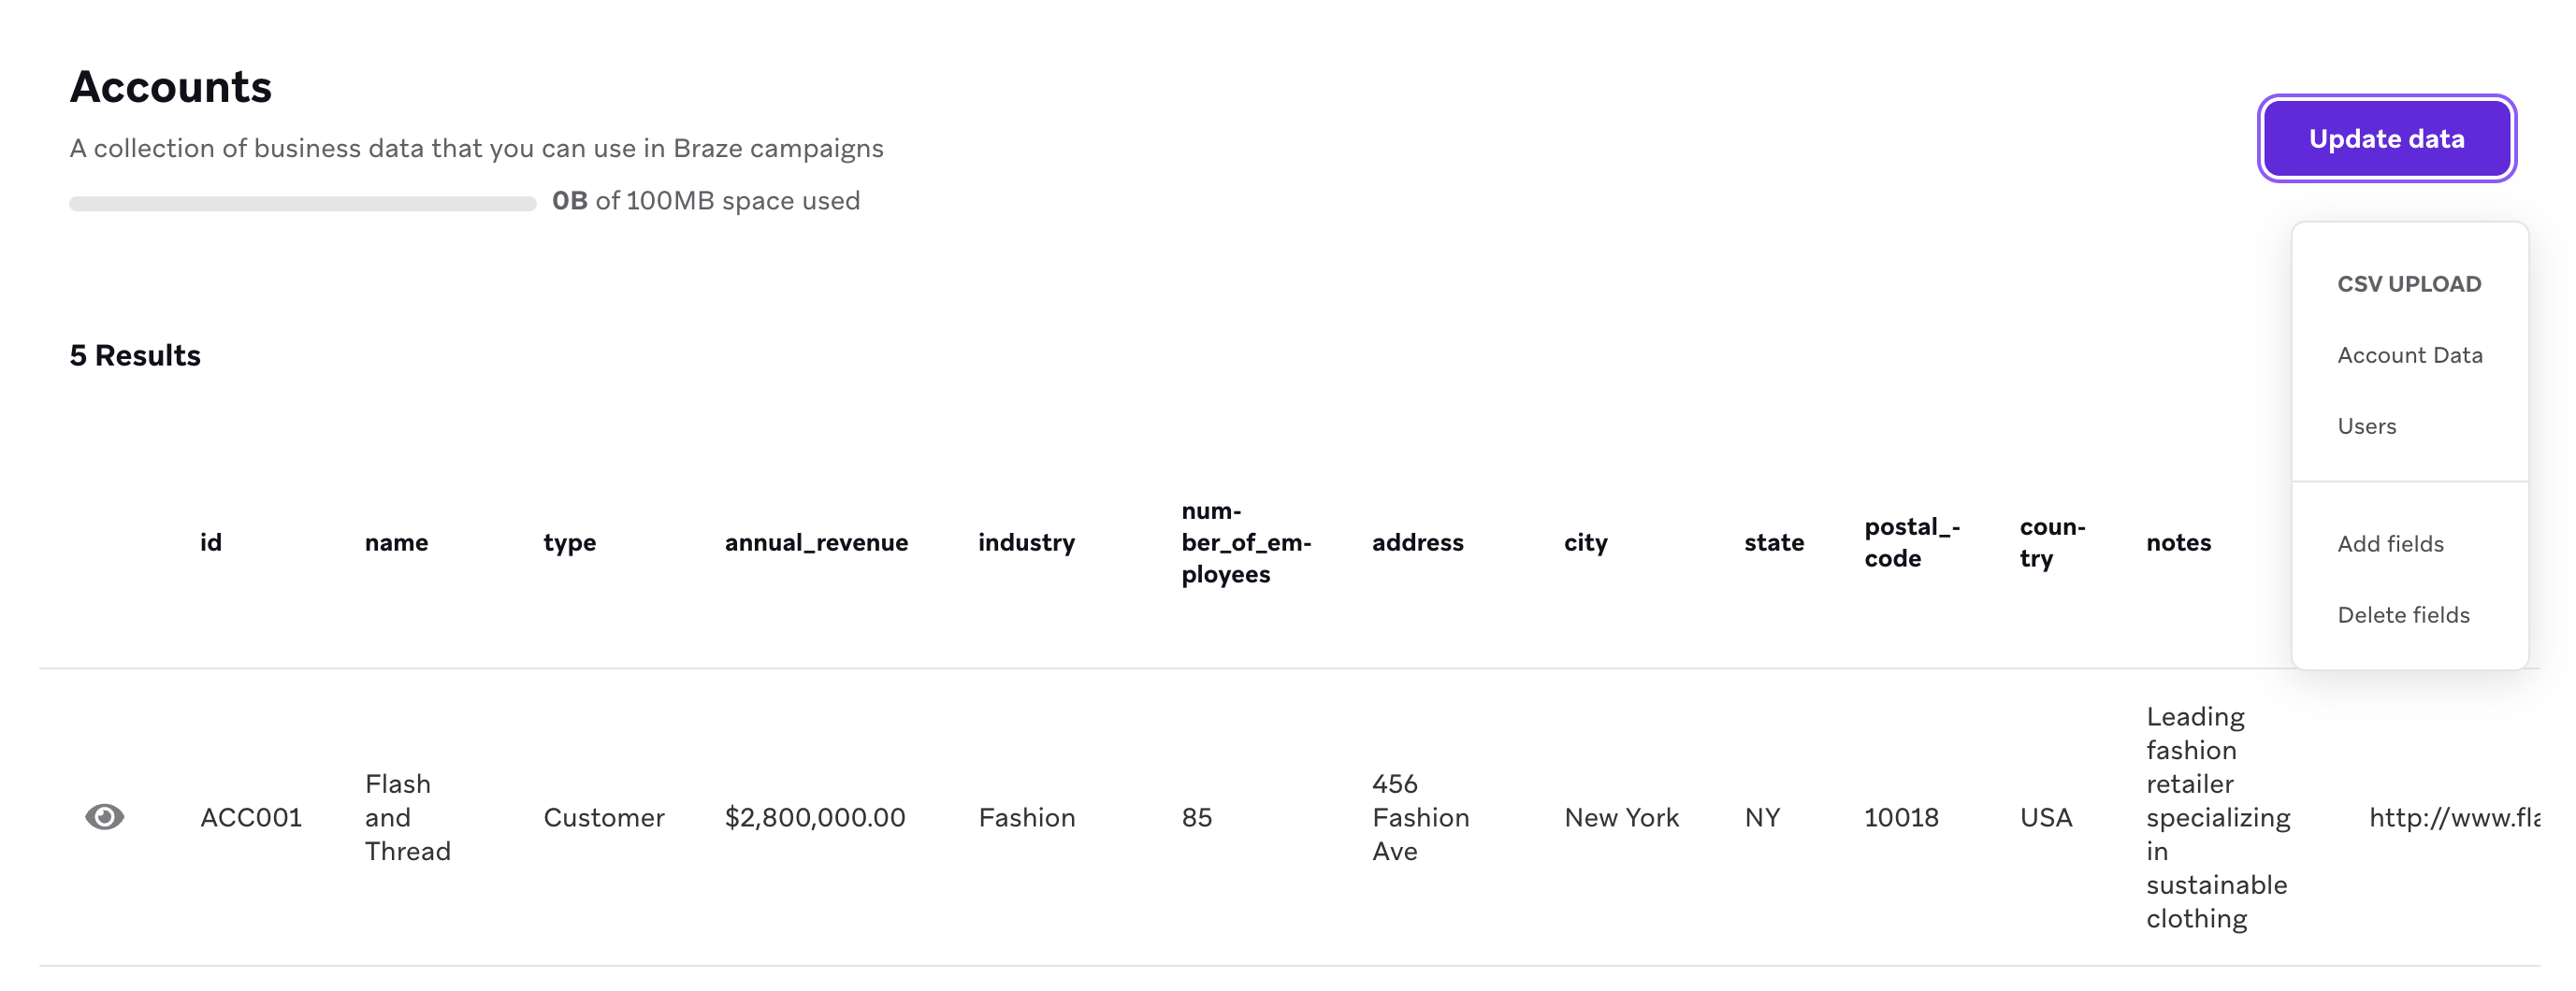The image size is (2576, 991).
Task: Click the name column header
Action: point(396,542)
